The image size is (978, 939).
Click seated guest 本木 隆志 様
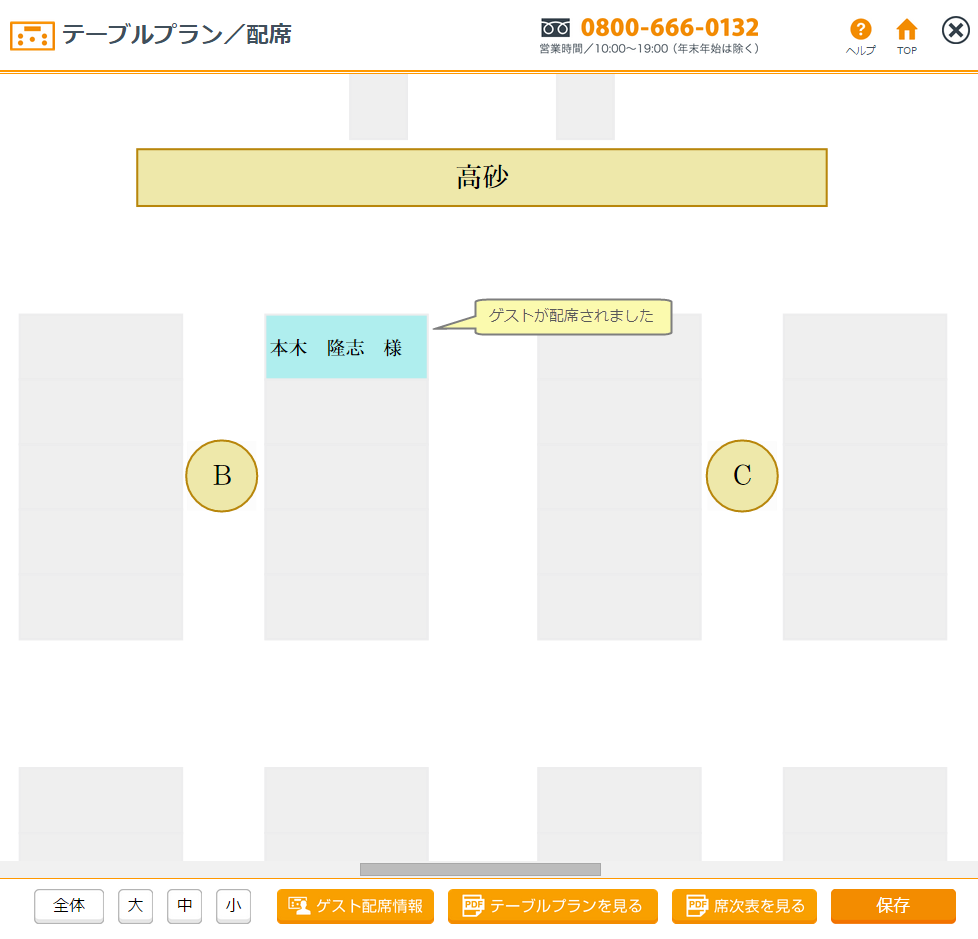click(x=346, y=348)
